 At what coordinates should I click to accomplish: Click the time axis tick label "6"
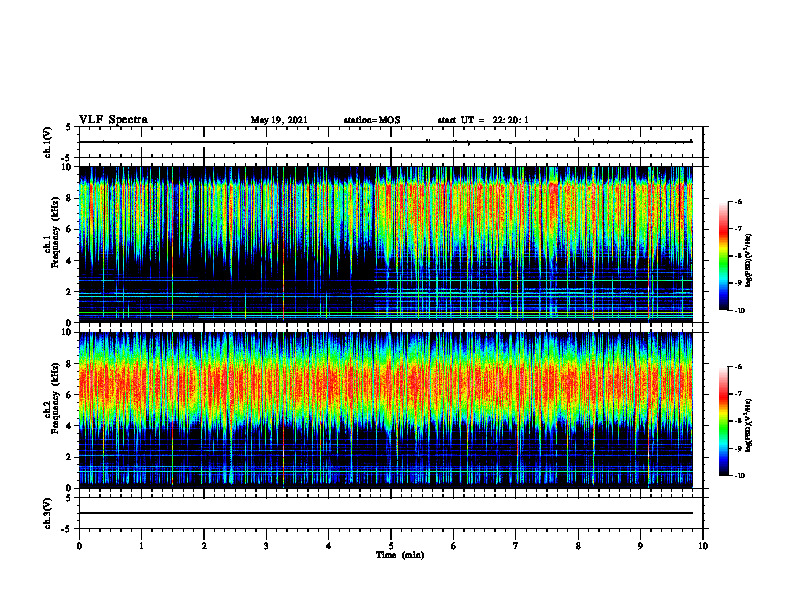pyautogui.click(x=454, y=546)
